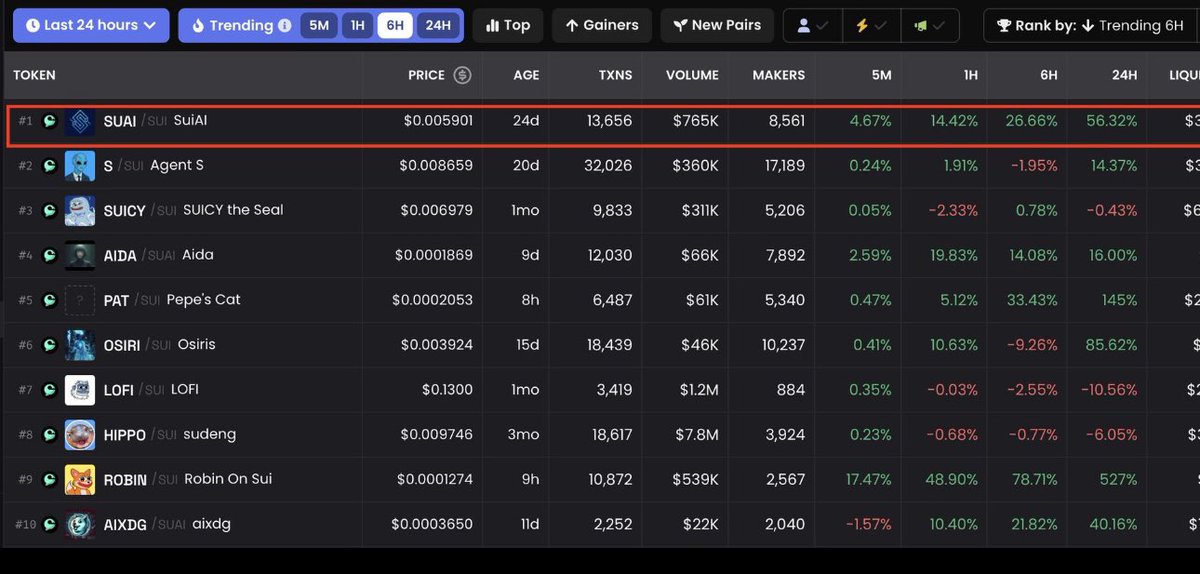Click the SUICY the Seal avatar
The height and width of the screenshot is (574, 1200).
click(80, 211)
